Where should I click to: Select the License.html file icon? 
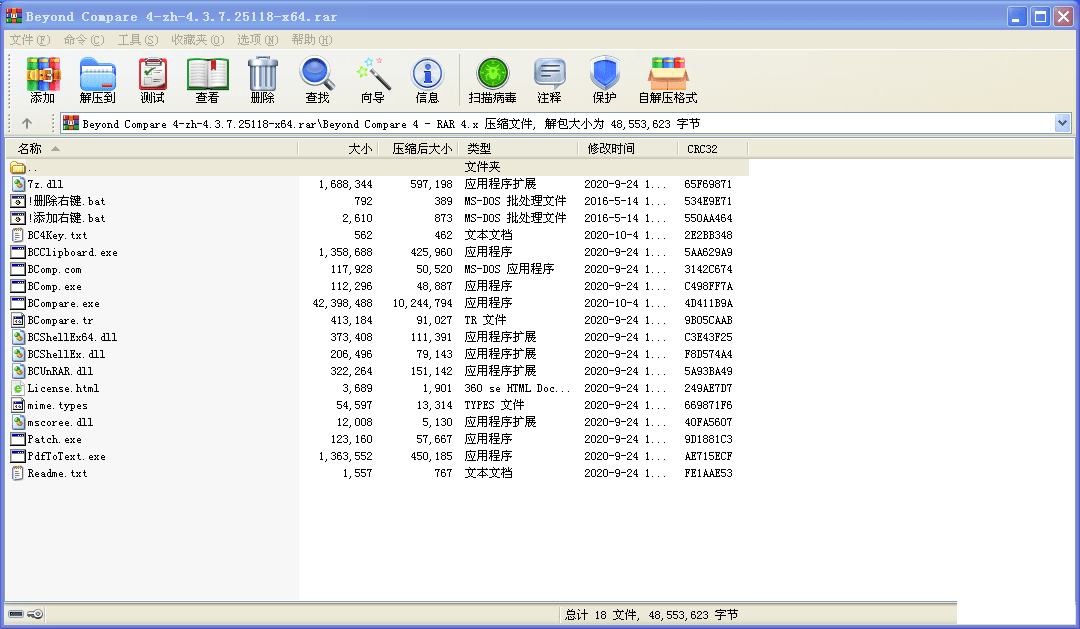click(x=18, y=388)
